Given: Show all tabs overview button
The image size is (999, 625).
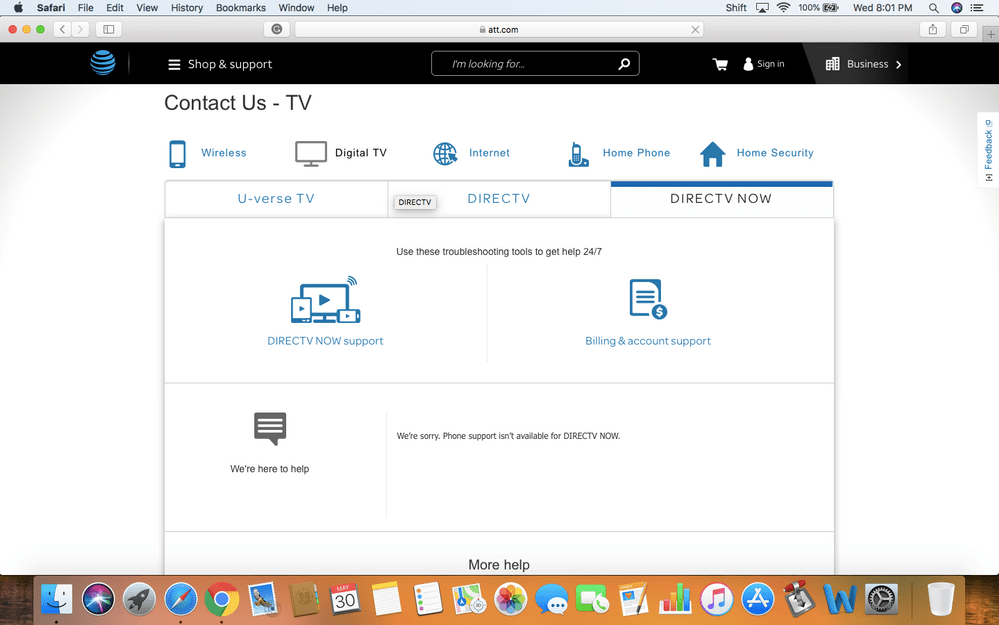Looking at the screenshot, I should tap(965, 29).
